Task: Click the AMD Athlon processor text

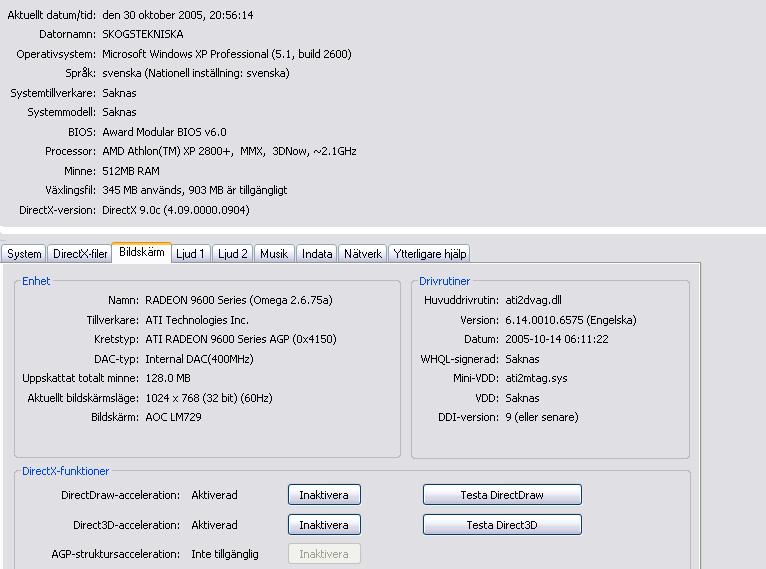Action: (229, 151)
